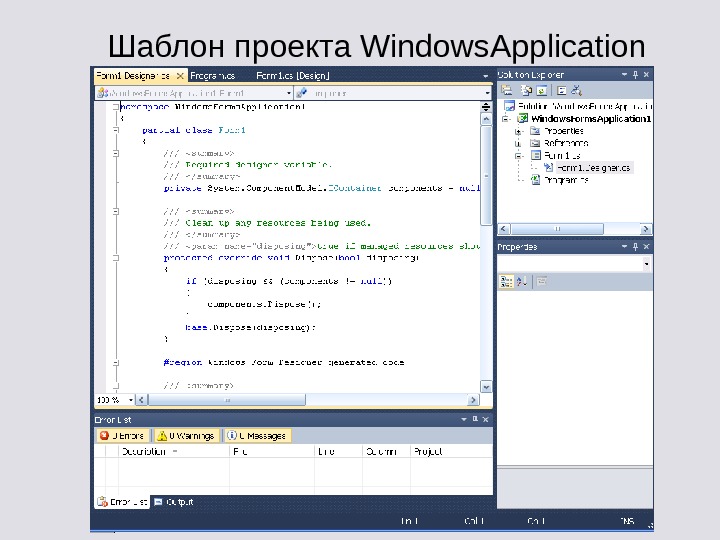This screenshot has height=540, width=720.
Task: Pin the Properties panel with auto-hide pushpin
Action: [x=636, y=247]
